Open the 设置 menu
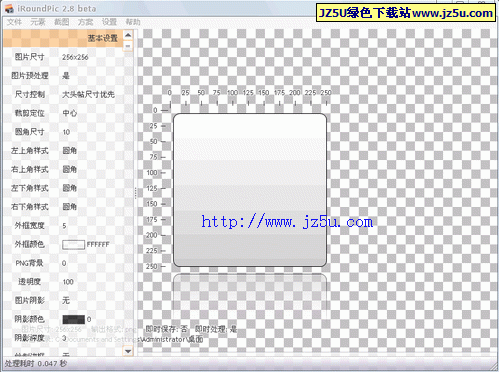Image resolution: width=499 pixels, height=372 pixels. click(109, 22)
